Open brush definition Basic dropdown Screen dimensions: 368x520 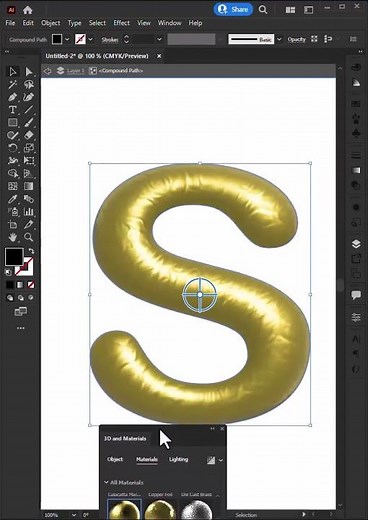tap(279, 39)
